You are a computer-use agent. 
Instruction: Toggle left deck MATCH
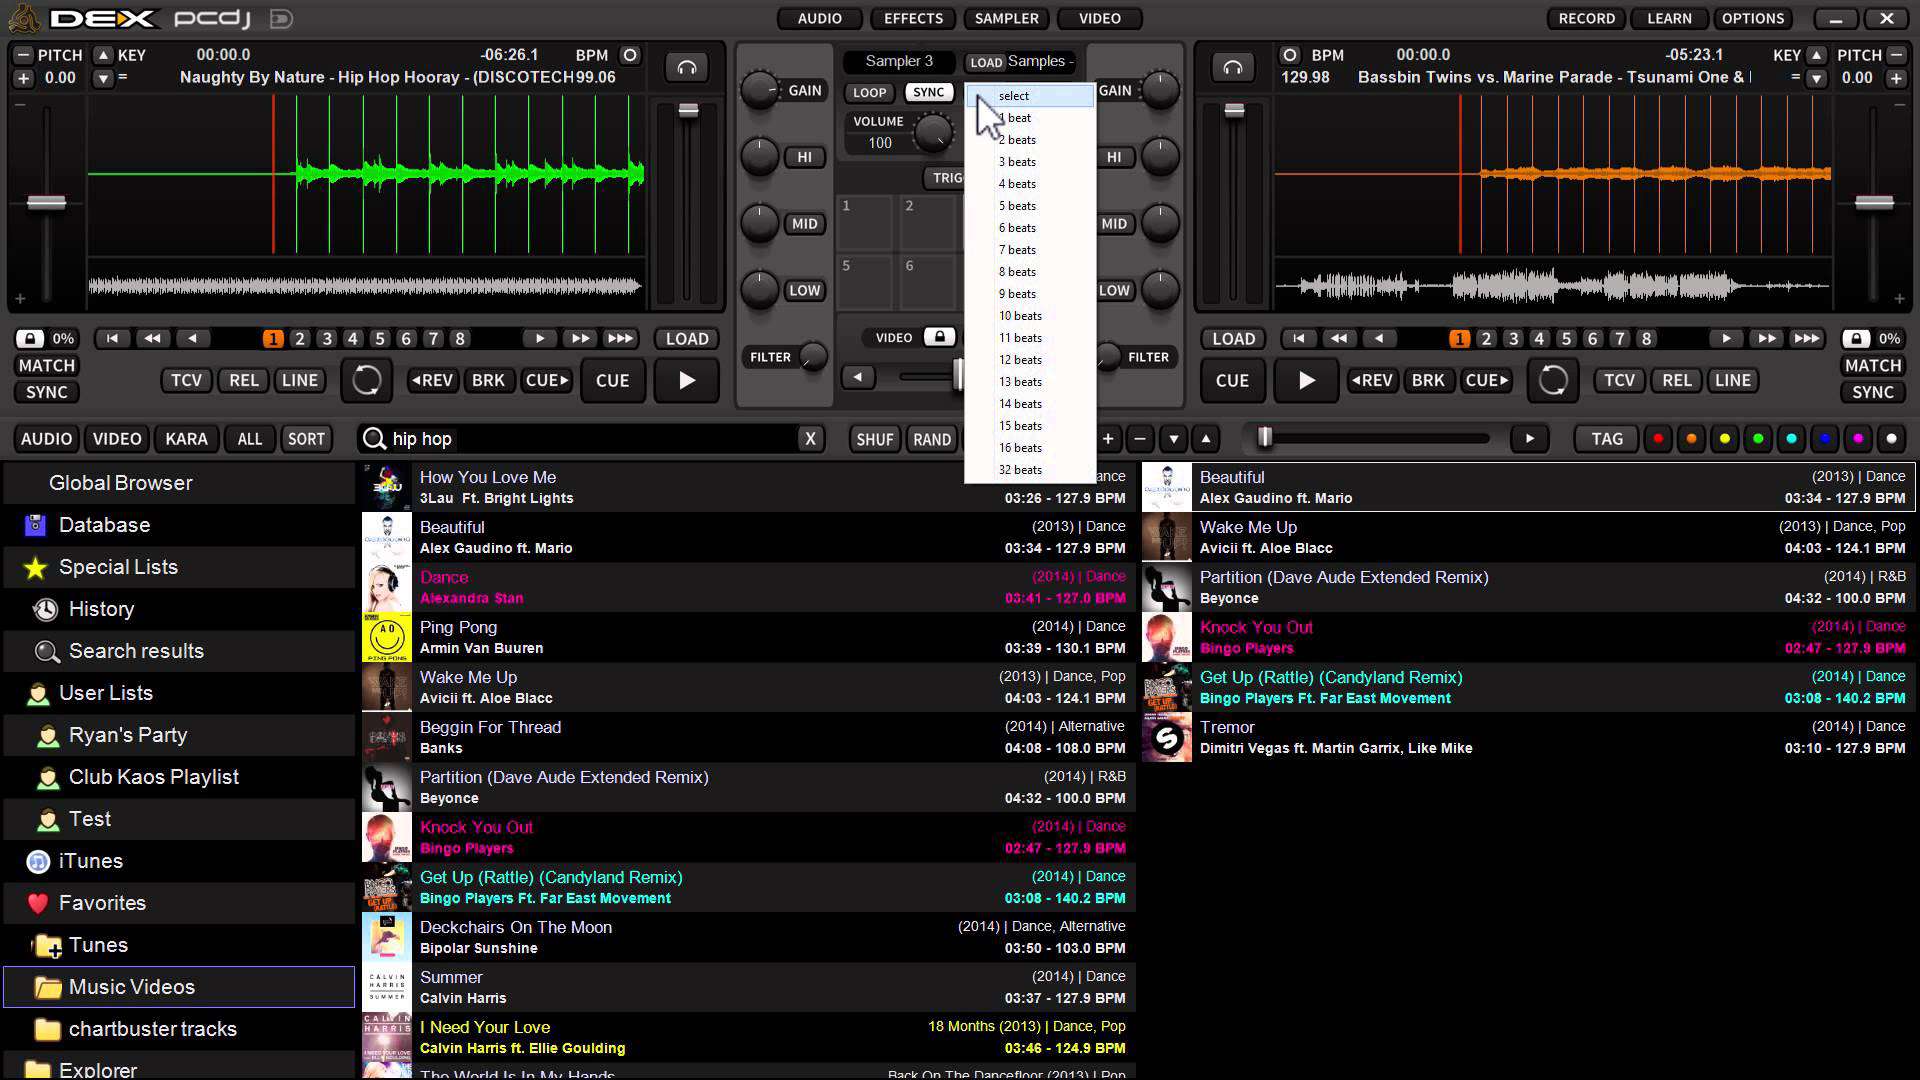point(46,365)
